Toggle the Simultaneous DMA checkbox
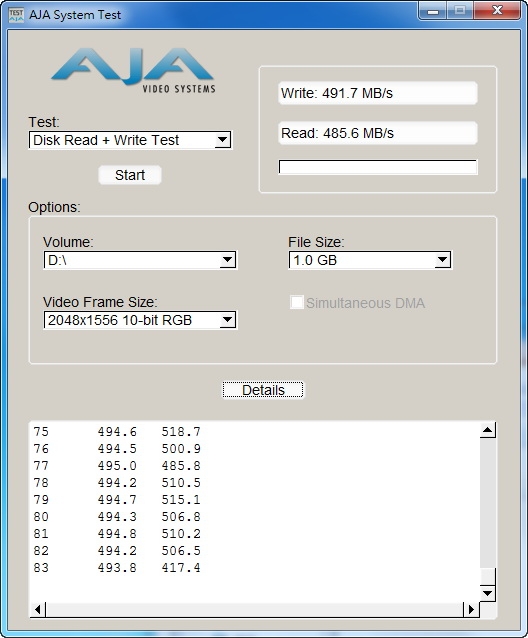This screenshot has height=638, width=528. point(297,302)
